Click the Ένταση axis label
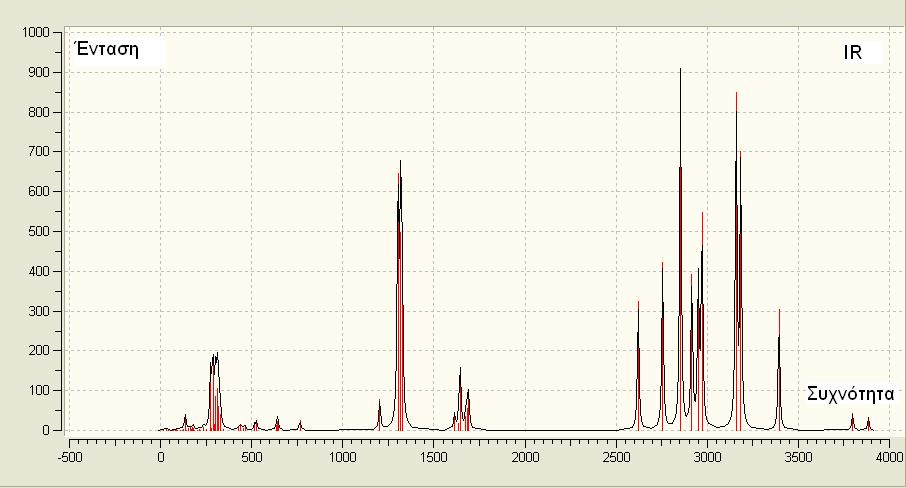Image resolution: width=906 pixels, height=488 pixels. [x=107, y=49]
